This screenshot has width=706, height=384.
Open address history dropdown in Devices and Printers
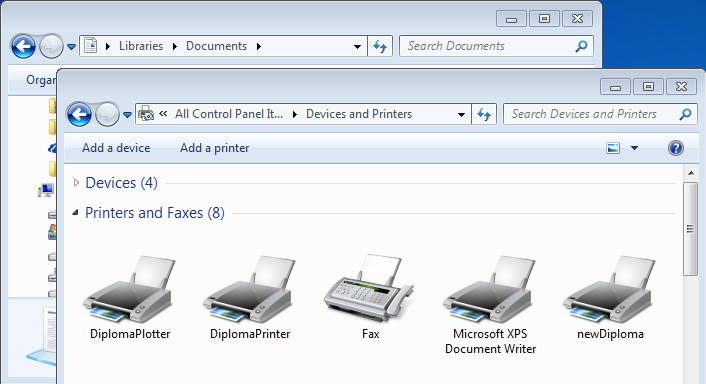(461, 114)
